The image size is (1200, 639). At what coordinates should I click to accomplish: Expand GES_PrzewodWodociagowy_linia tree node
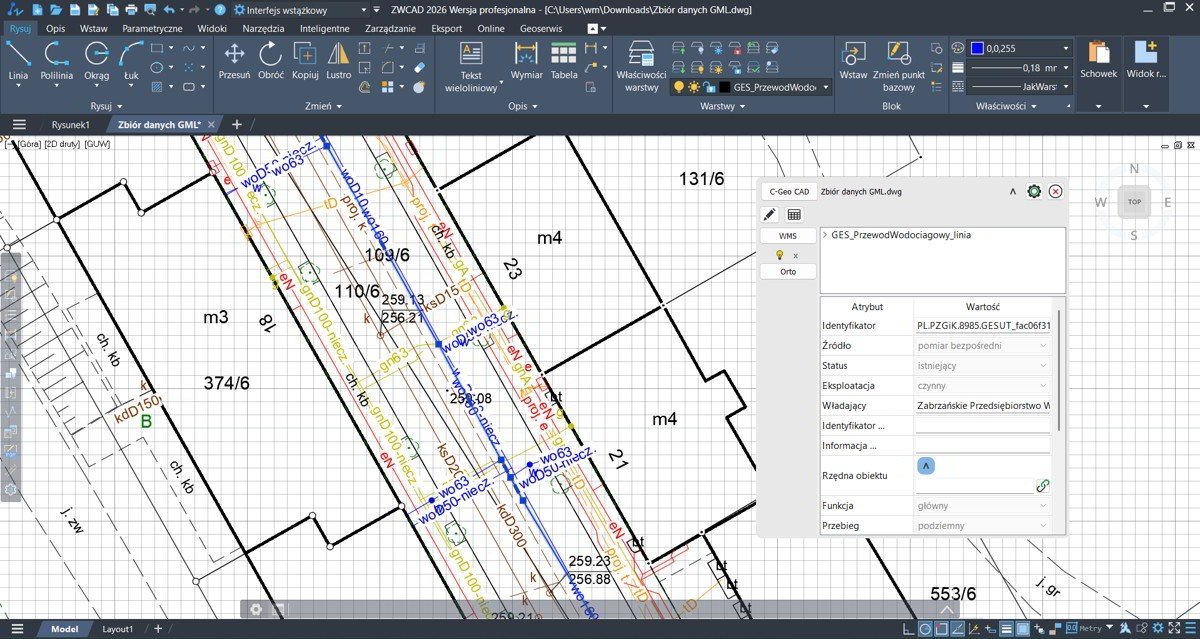pos(825,235)
